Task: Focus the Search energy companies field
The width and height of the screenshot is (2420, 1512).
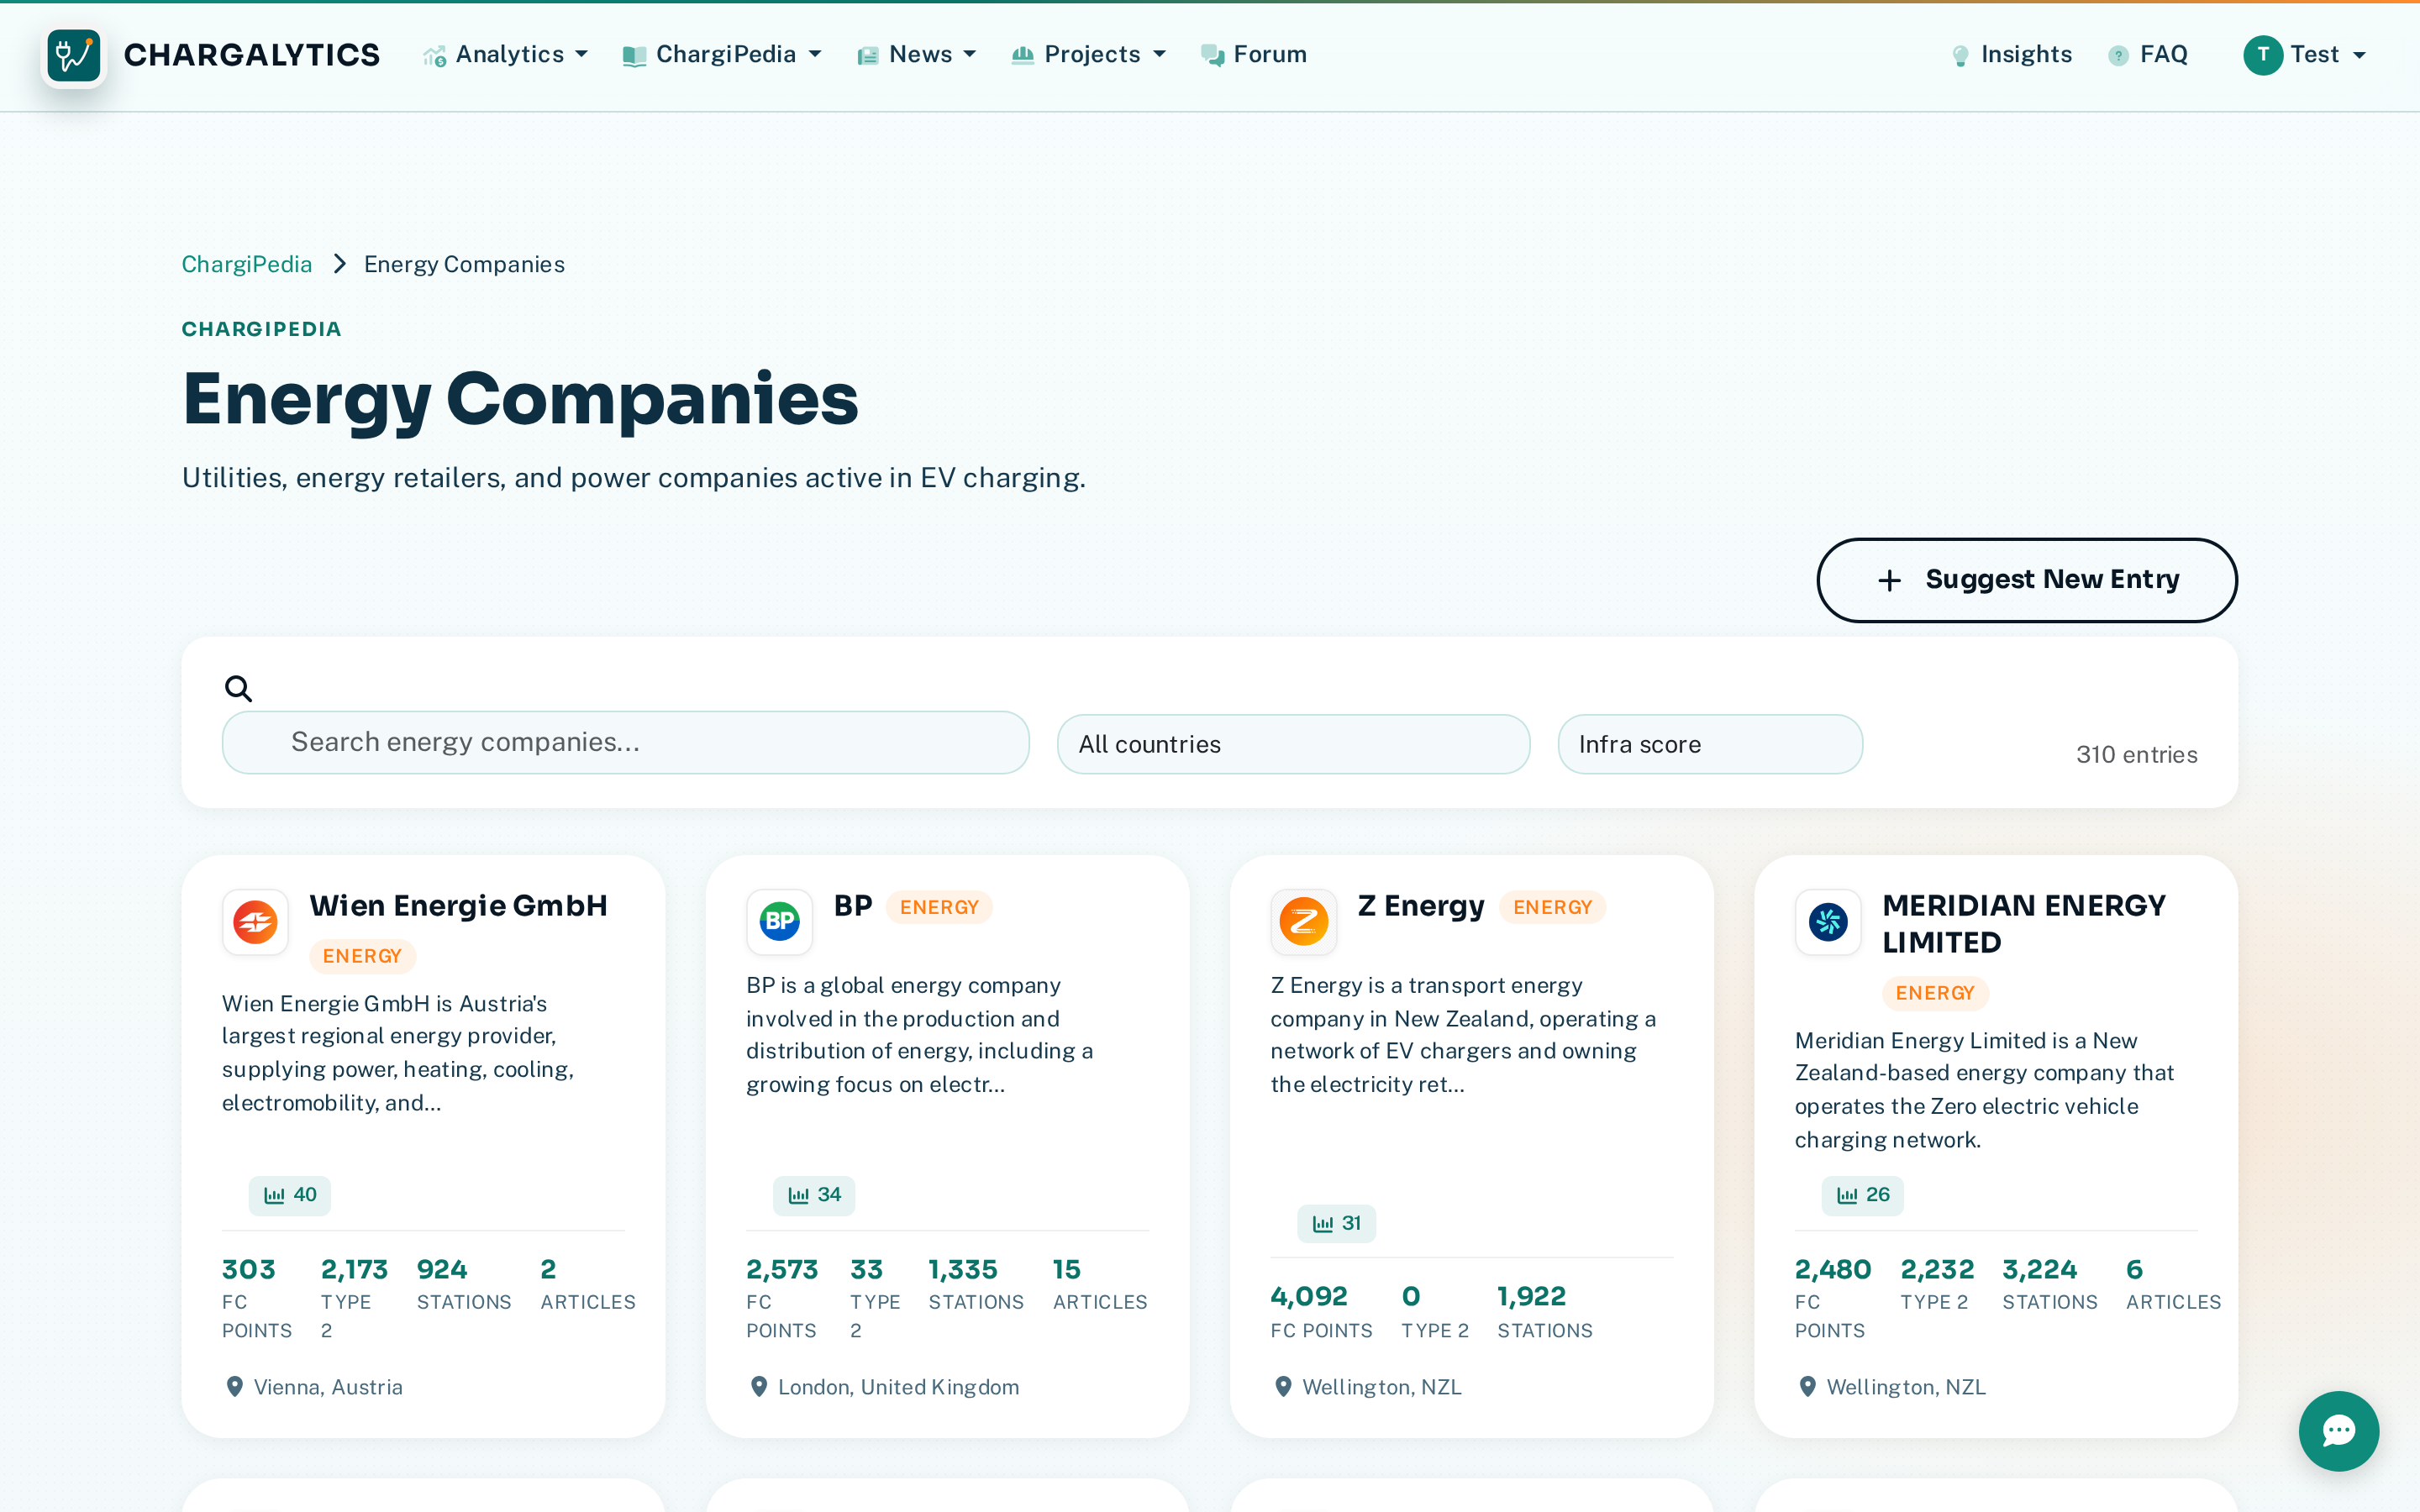Action: pyautogui.click(x=626, y=742)
